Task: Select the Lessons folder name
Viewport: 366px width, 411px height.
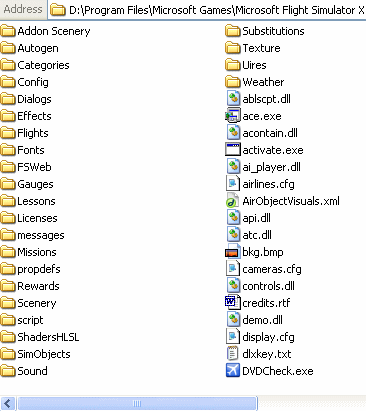Action: [x=36, y=201]
